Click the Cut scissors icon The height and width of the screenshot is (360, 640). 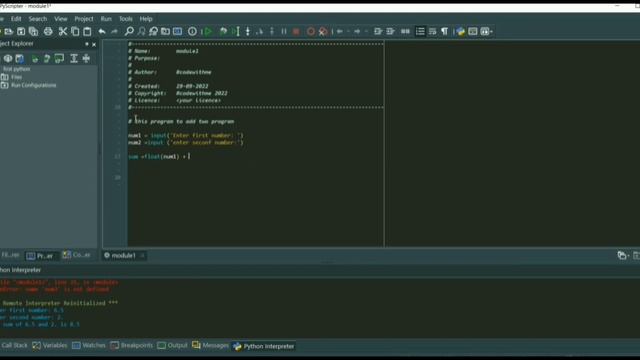(63, 31)
